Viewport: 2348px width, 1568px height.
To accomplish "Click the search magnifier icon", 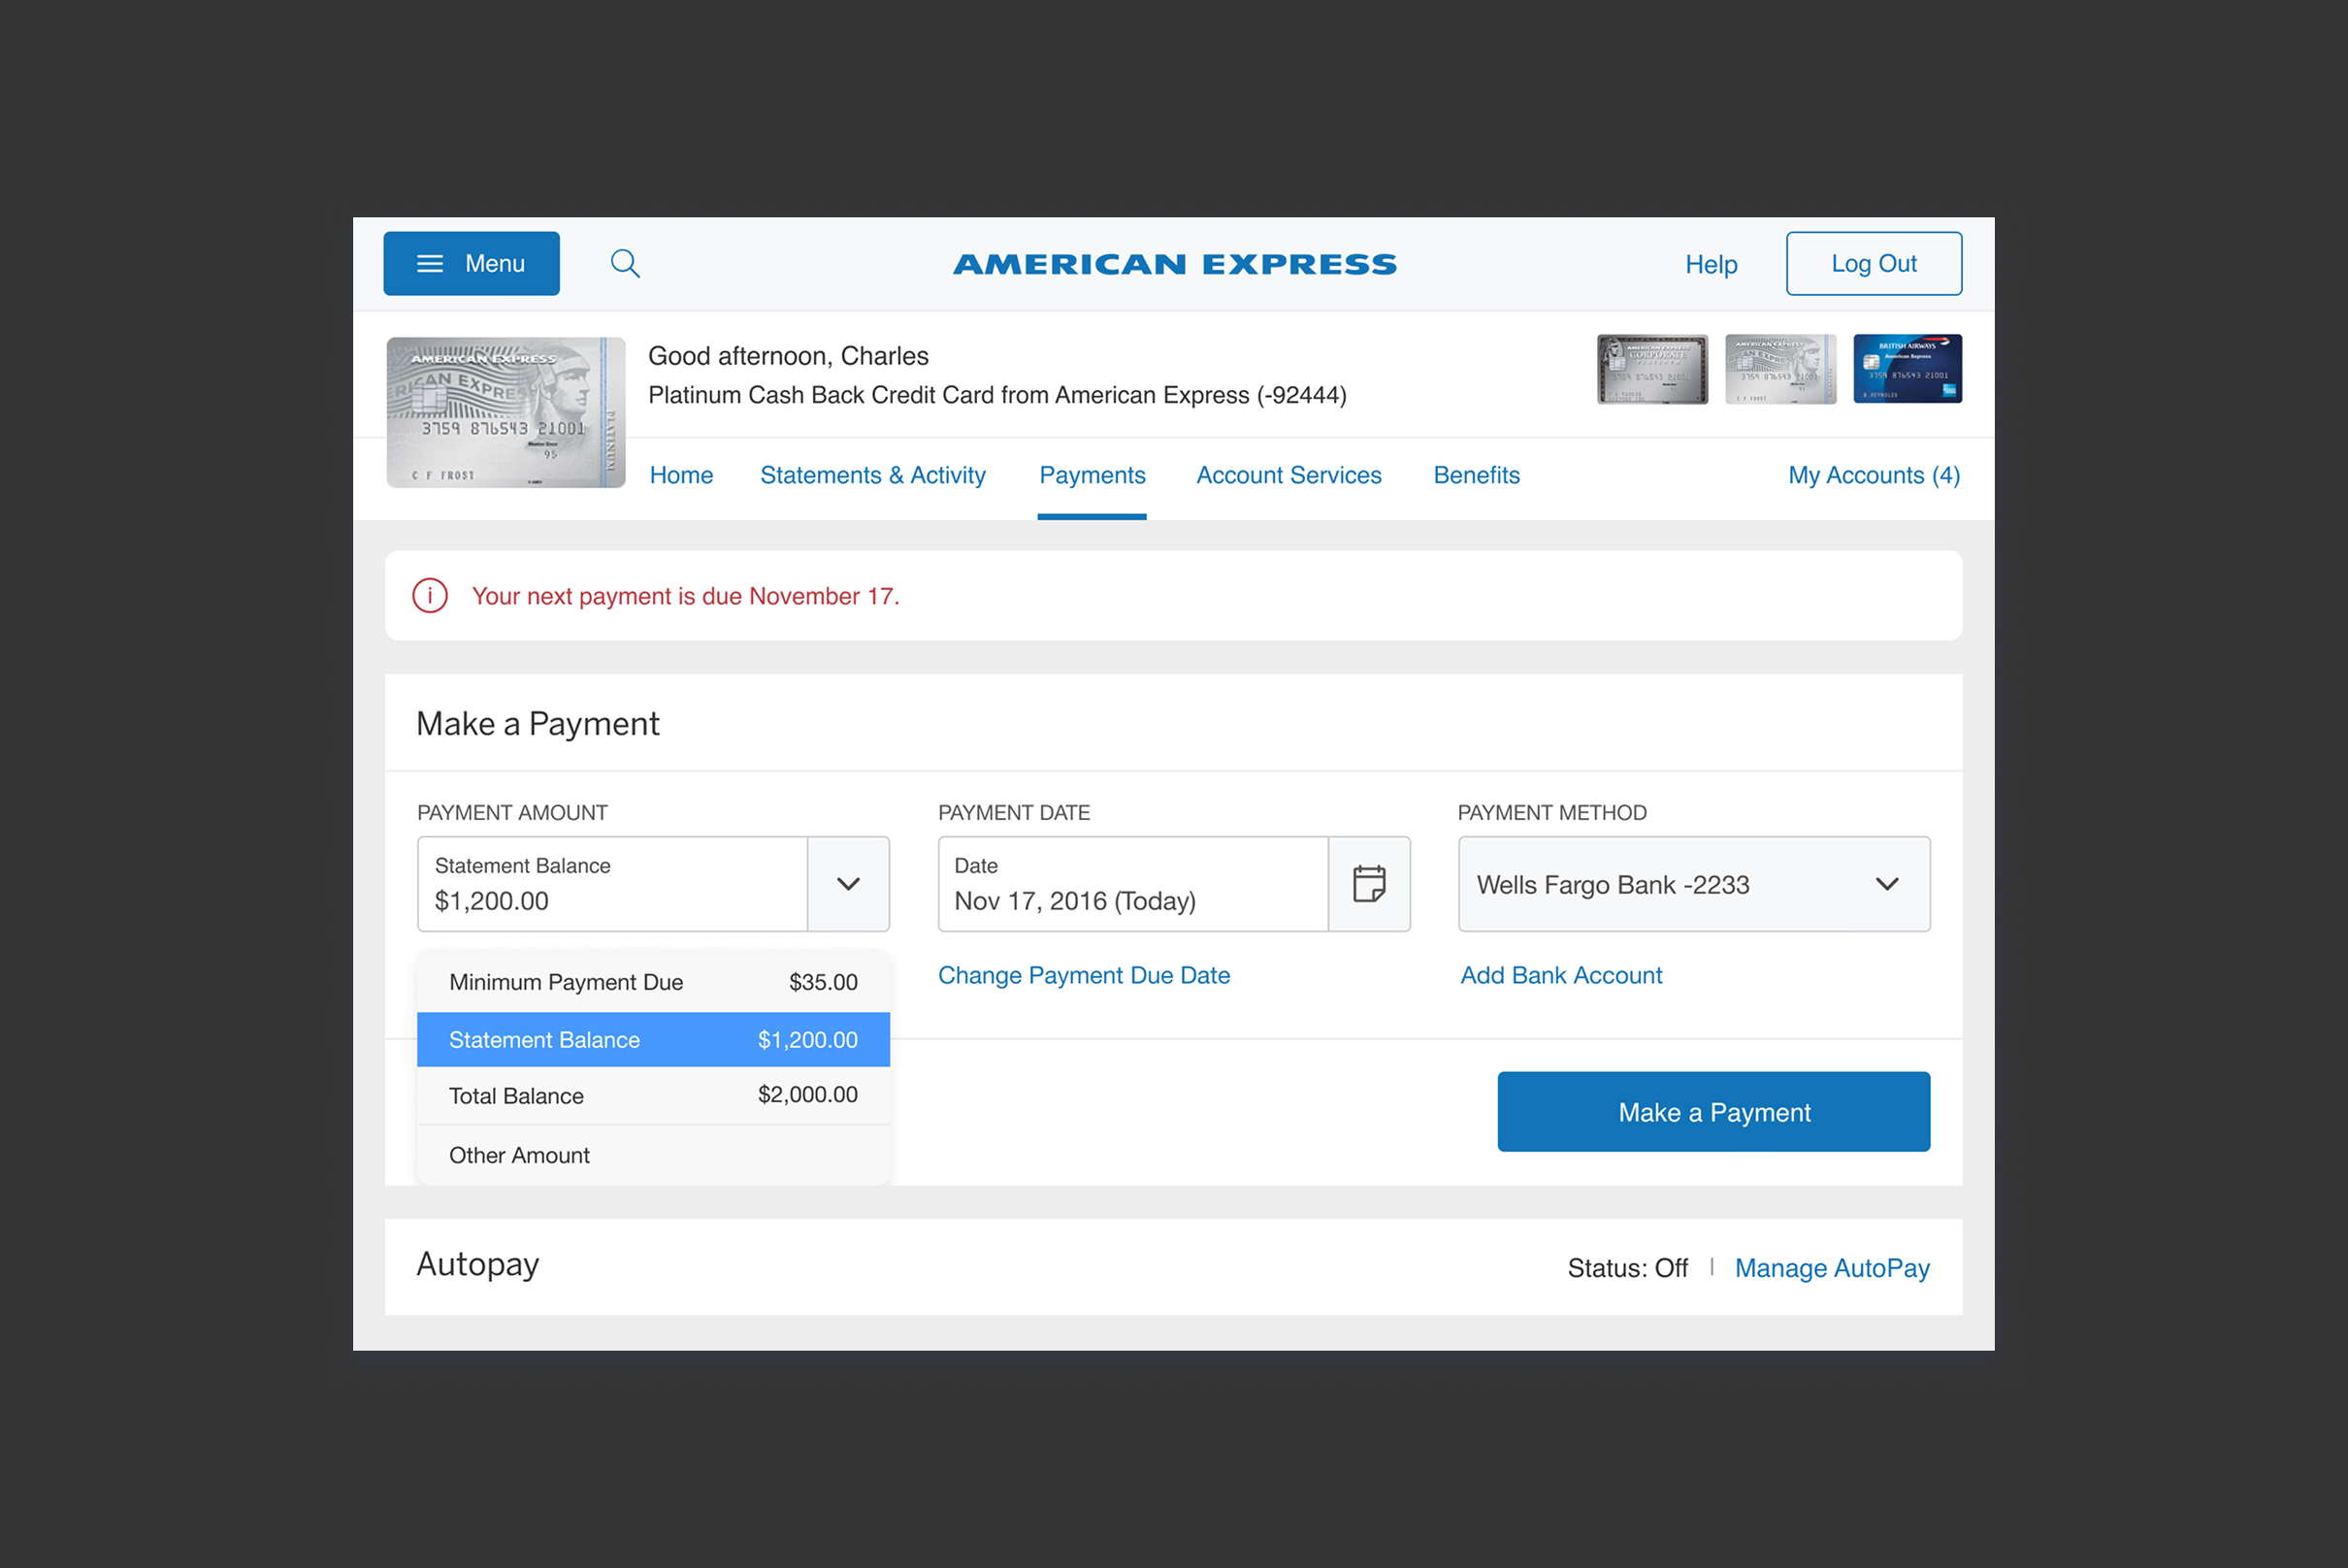I will click(x=625, y=264).
